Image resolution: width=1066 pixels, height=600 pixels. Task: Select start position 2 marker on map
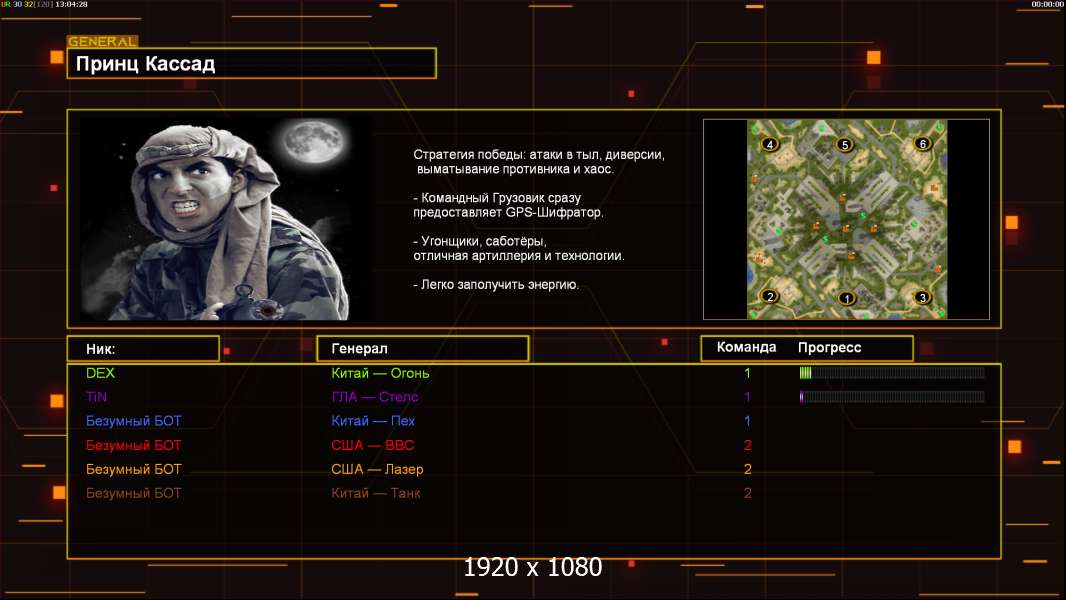(769, 296)
